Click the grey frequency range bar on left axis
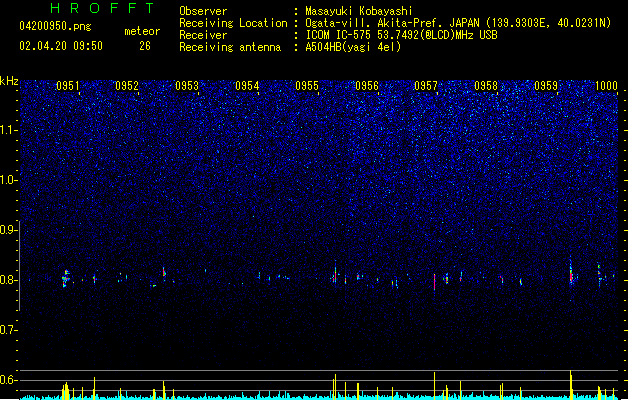This screenshot has height=400, width=629. coord(19,265)
